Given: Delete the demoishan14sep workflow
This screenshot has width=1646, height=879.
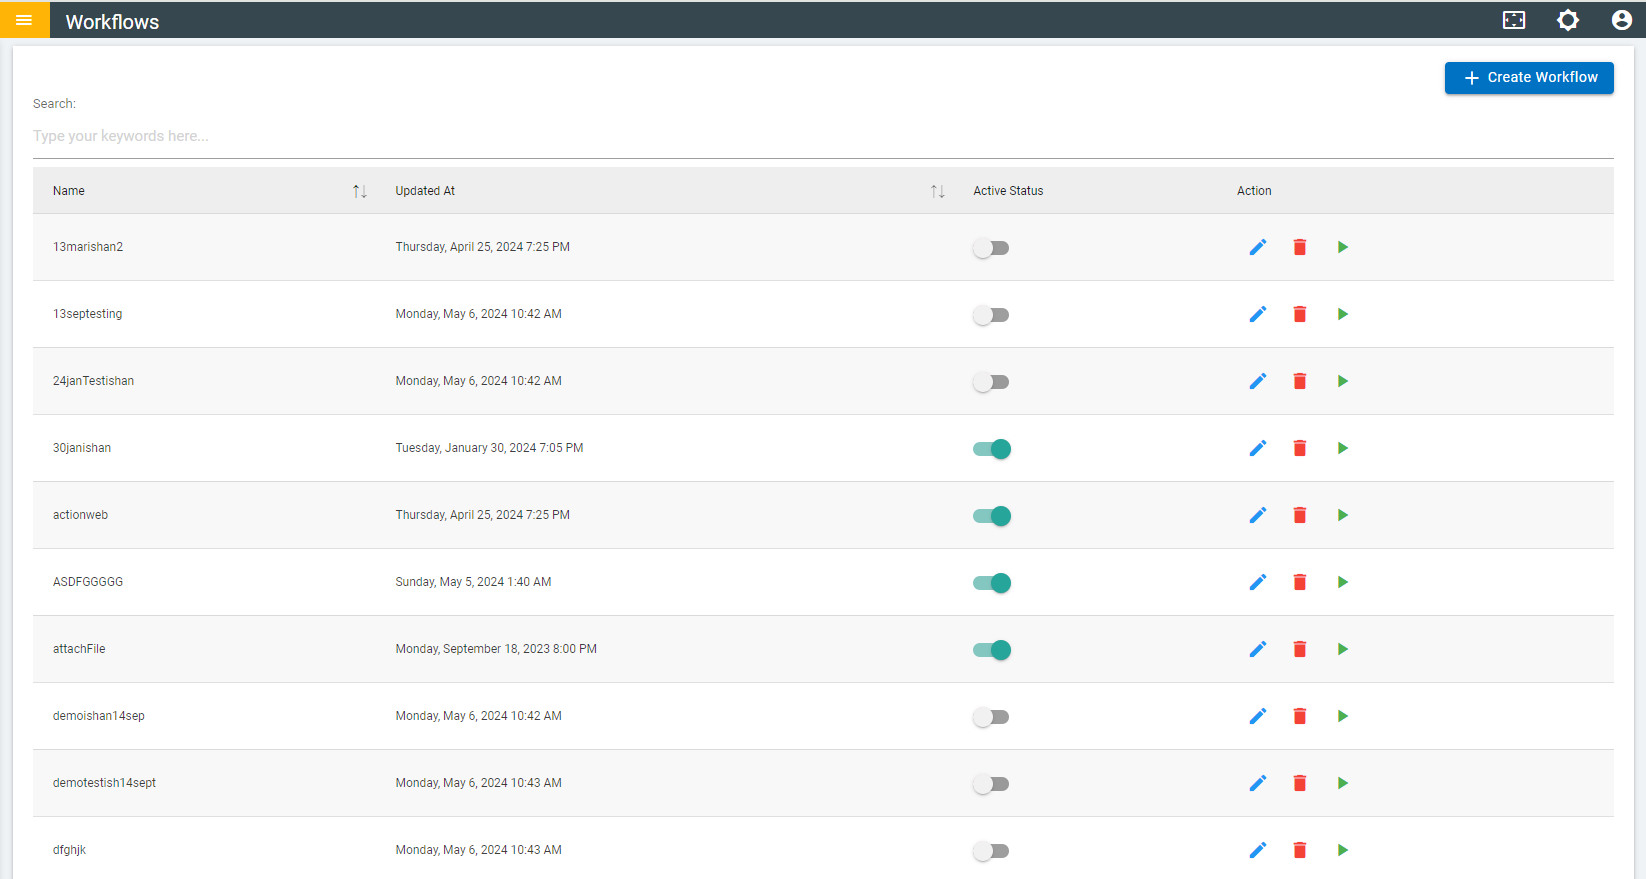Looking at the screenshot, I should pos(1300,716).
